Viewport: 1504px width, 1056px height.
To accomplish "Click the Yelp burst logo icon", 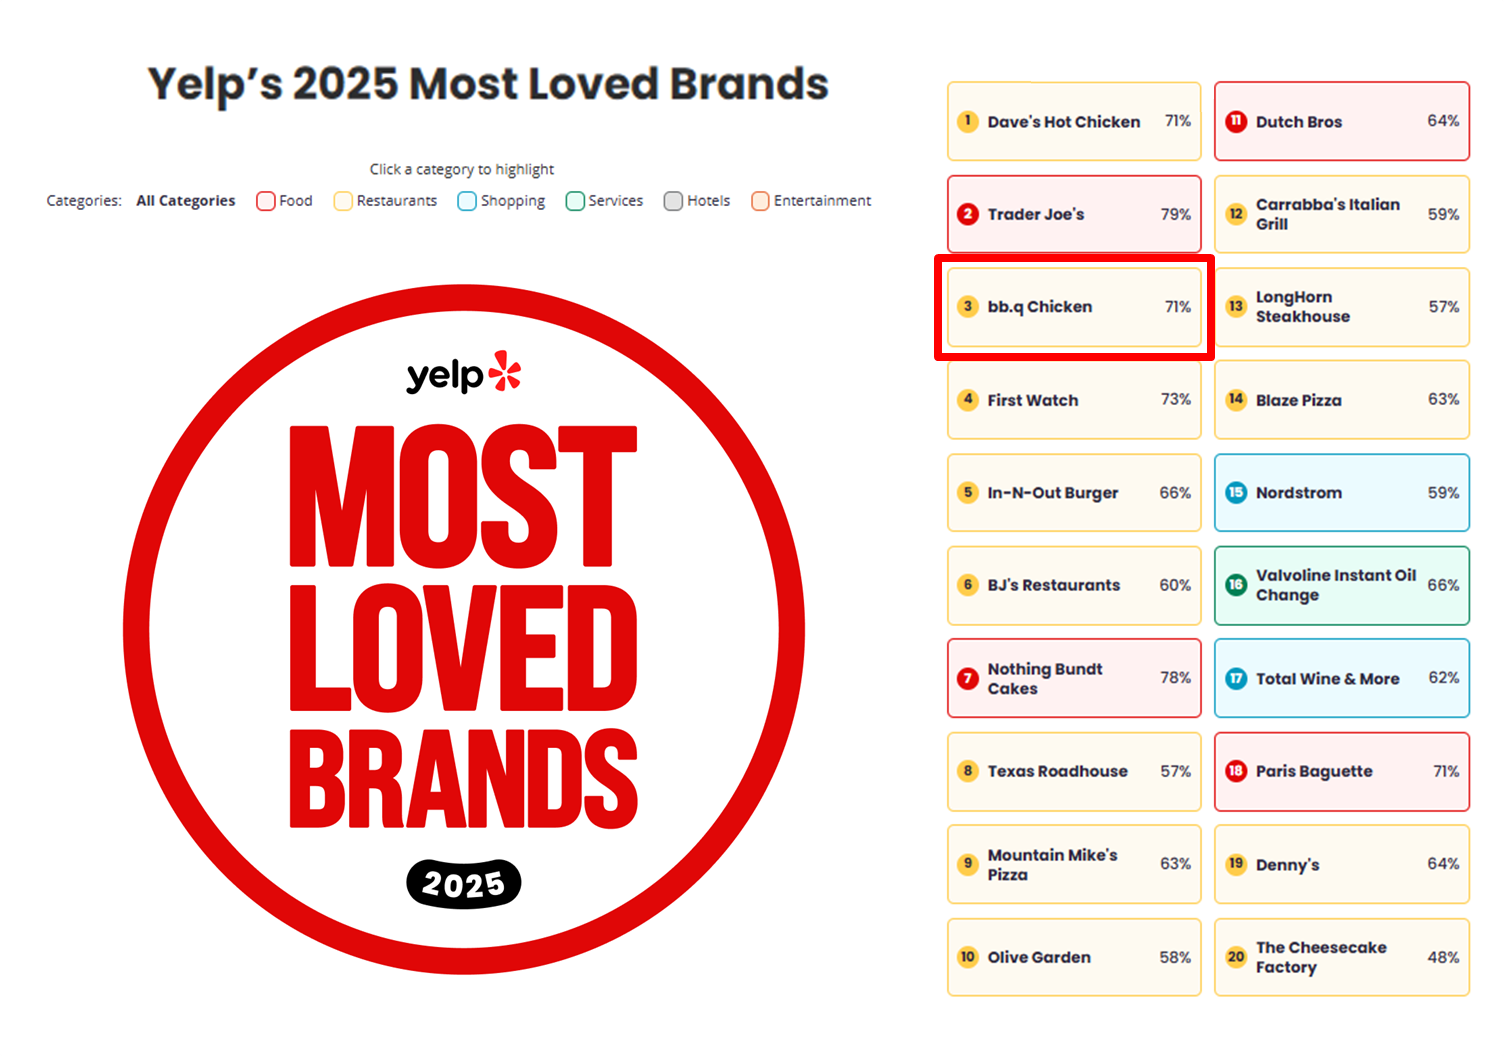I will 505,370.
